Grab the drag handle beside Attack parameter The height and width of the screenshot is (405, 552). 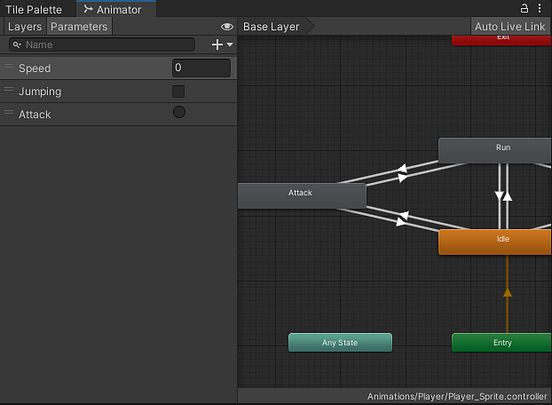pyautogui.click(x=9, y=112)
